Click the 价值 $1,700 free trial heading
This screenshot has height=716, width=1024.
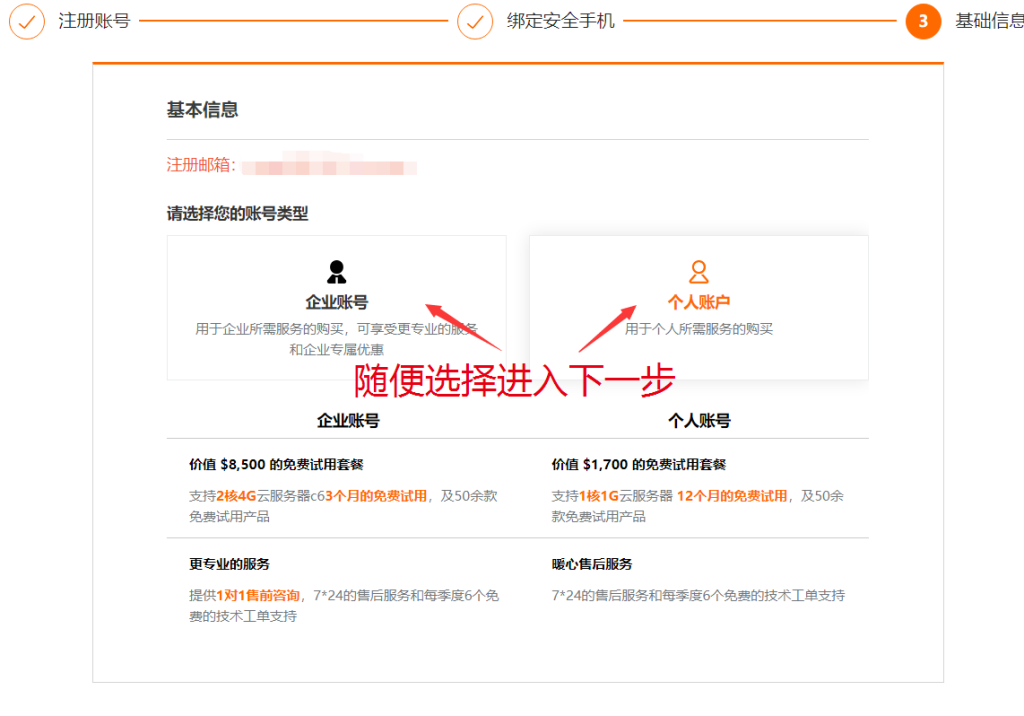tap(638, 464)
